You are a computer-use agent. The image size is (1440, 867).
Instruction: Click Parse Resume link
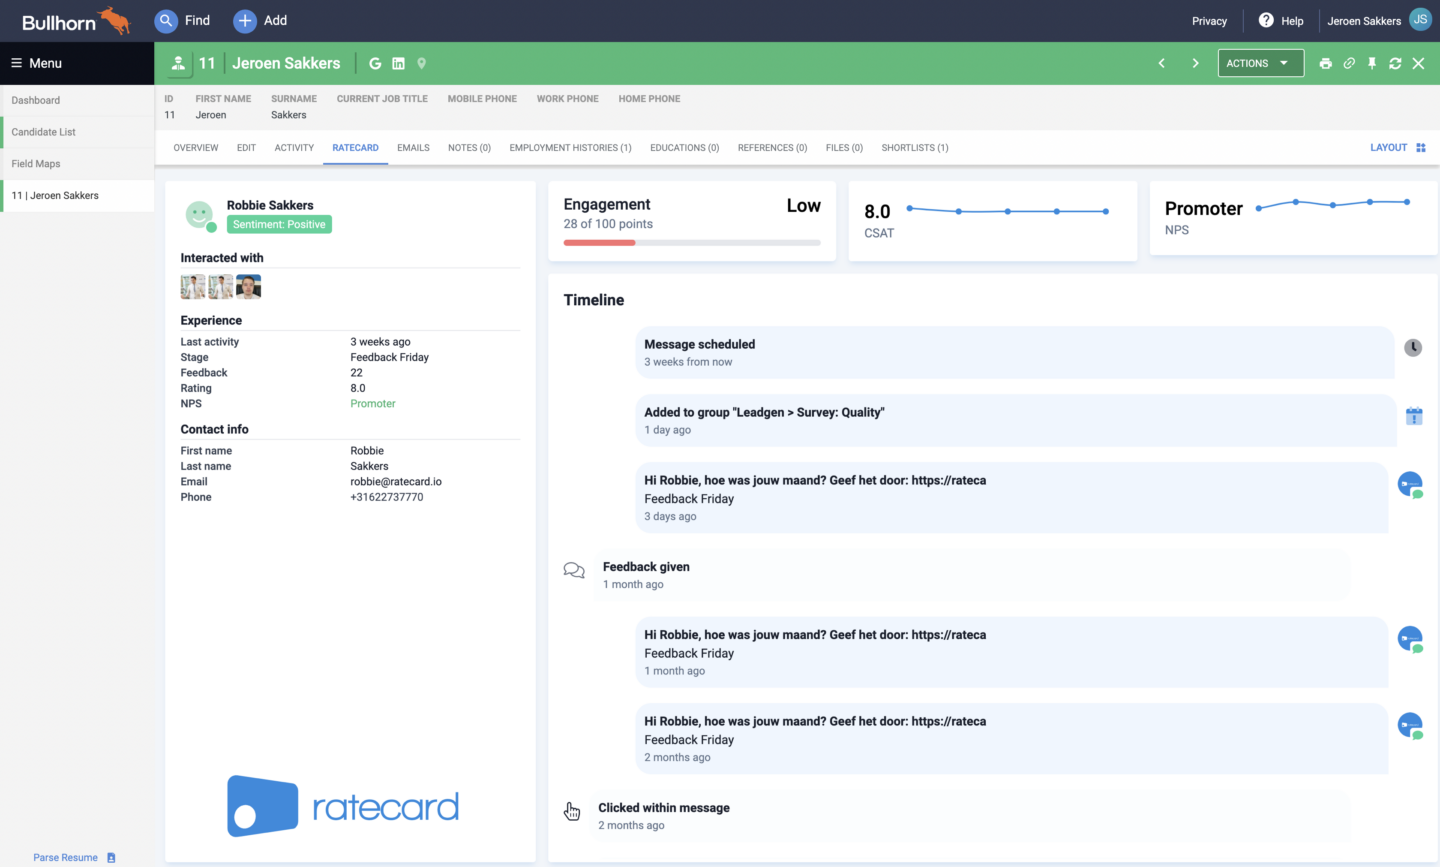click(x=65, y=858)
